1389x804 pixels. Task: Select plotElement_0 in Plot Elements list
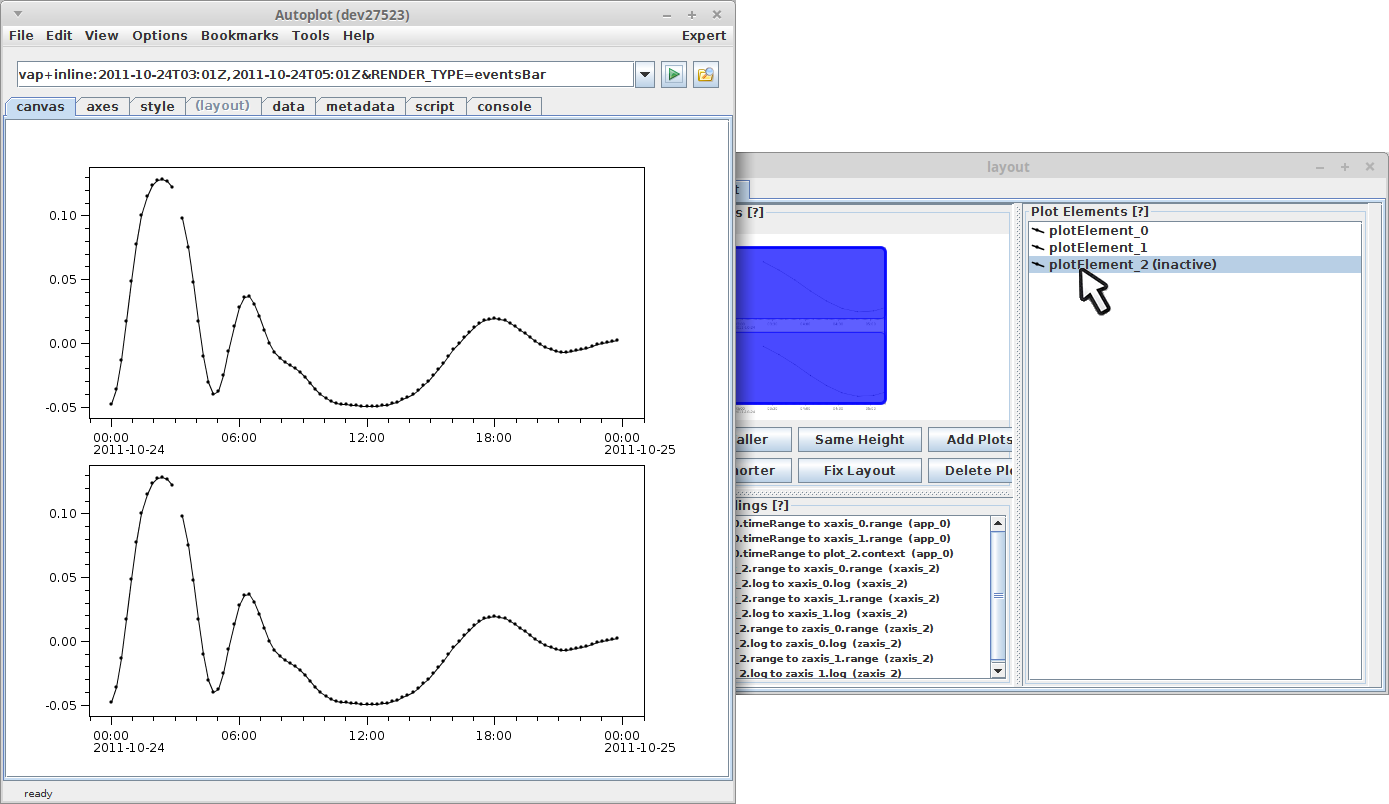[x=1195, y=230]
